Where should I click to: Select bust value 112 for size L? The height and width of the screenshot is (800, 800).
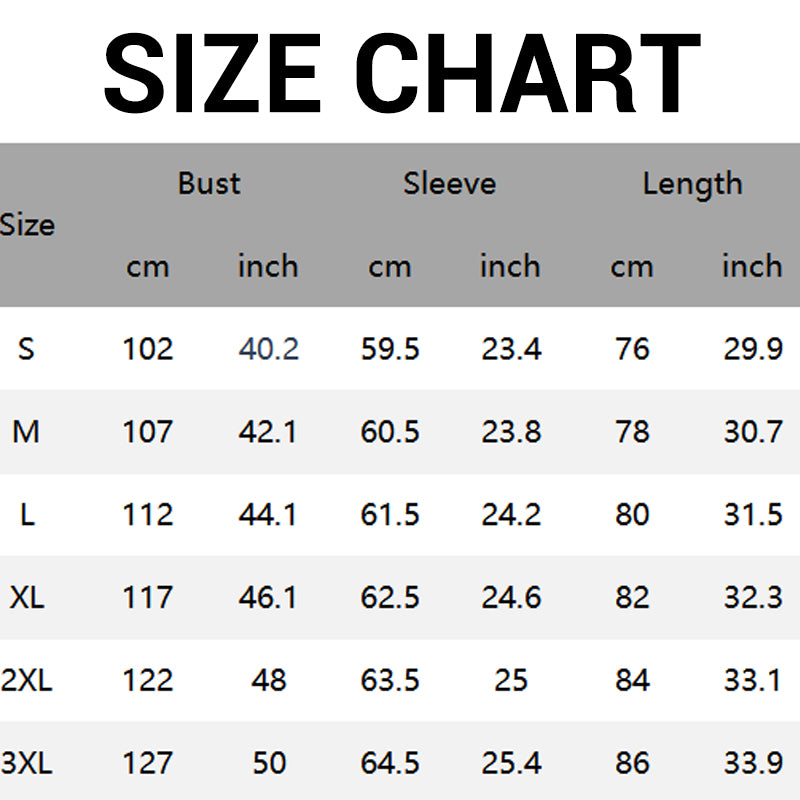click(x=148, y=515)
